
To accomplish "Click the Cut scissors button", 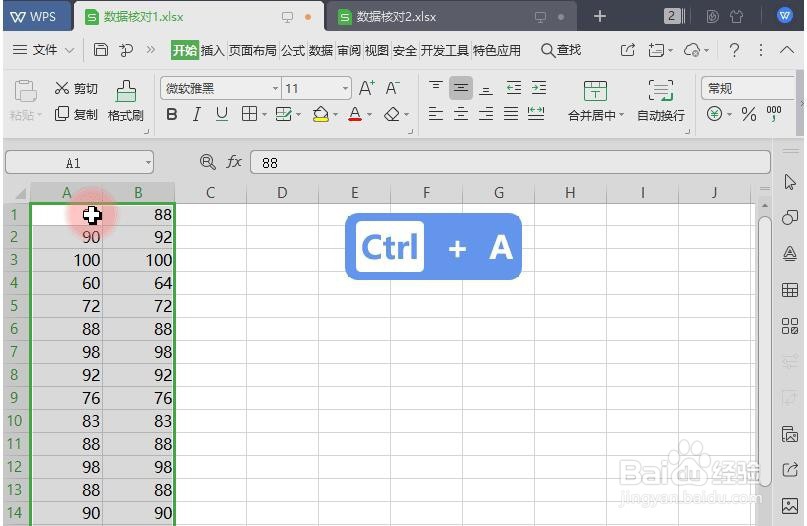I will click(76, 89).
